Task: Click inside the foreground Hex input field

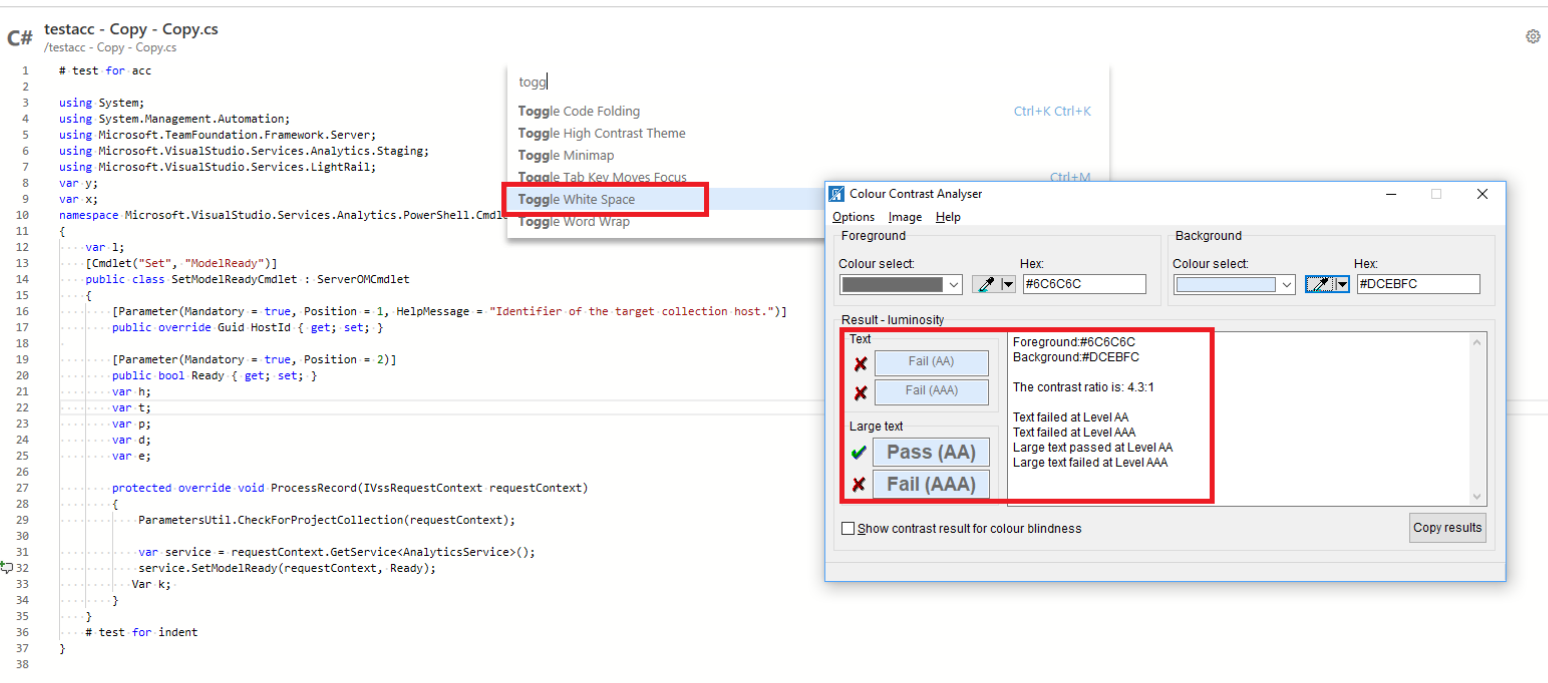Action: click(1084, 284)
